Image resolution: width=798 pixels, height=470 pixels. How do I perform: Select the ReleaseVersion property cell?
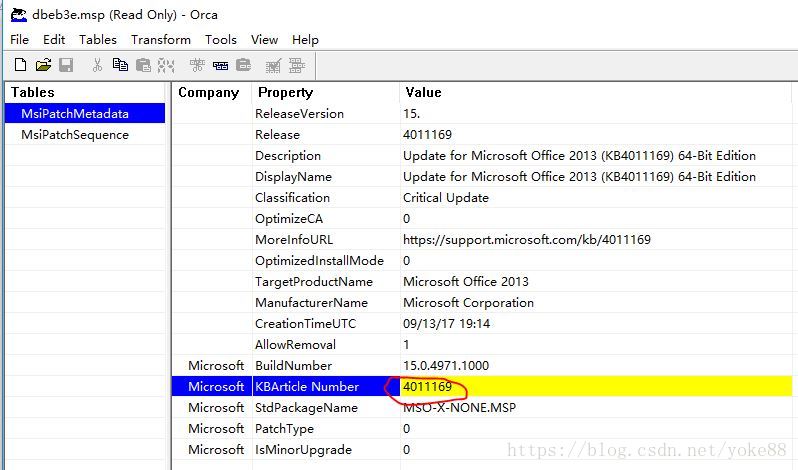pos(299,113)
